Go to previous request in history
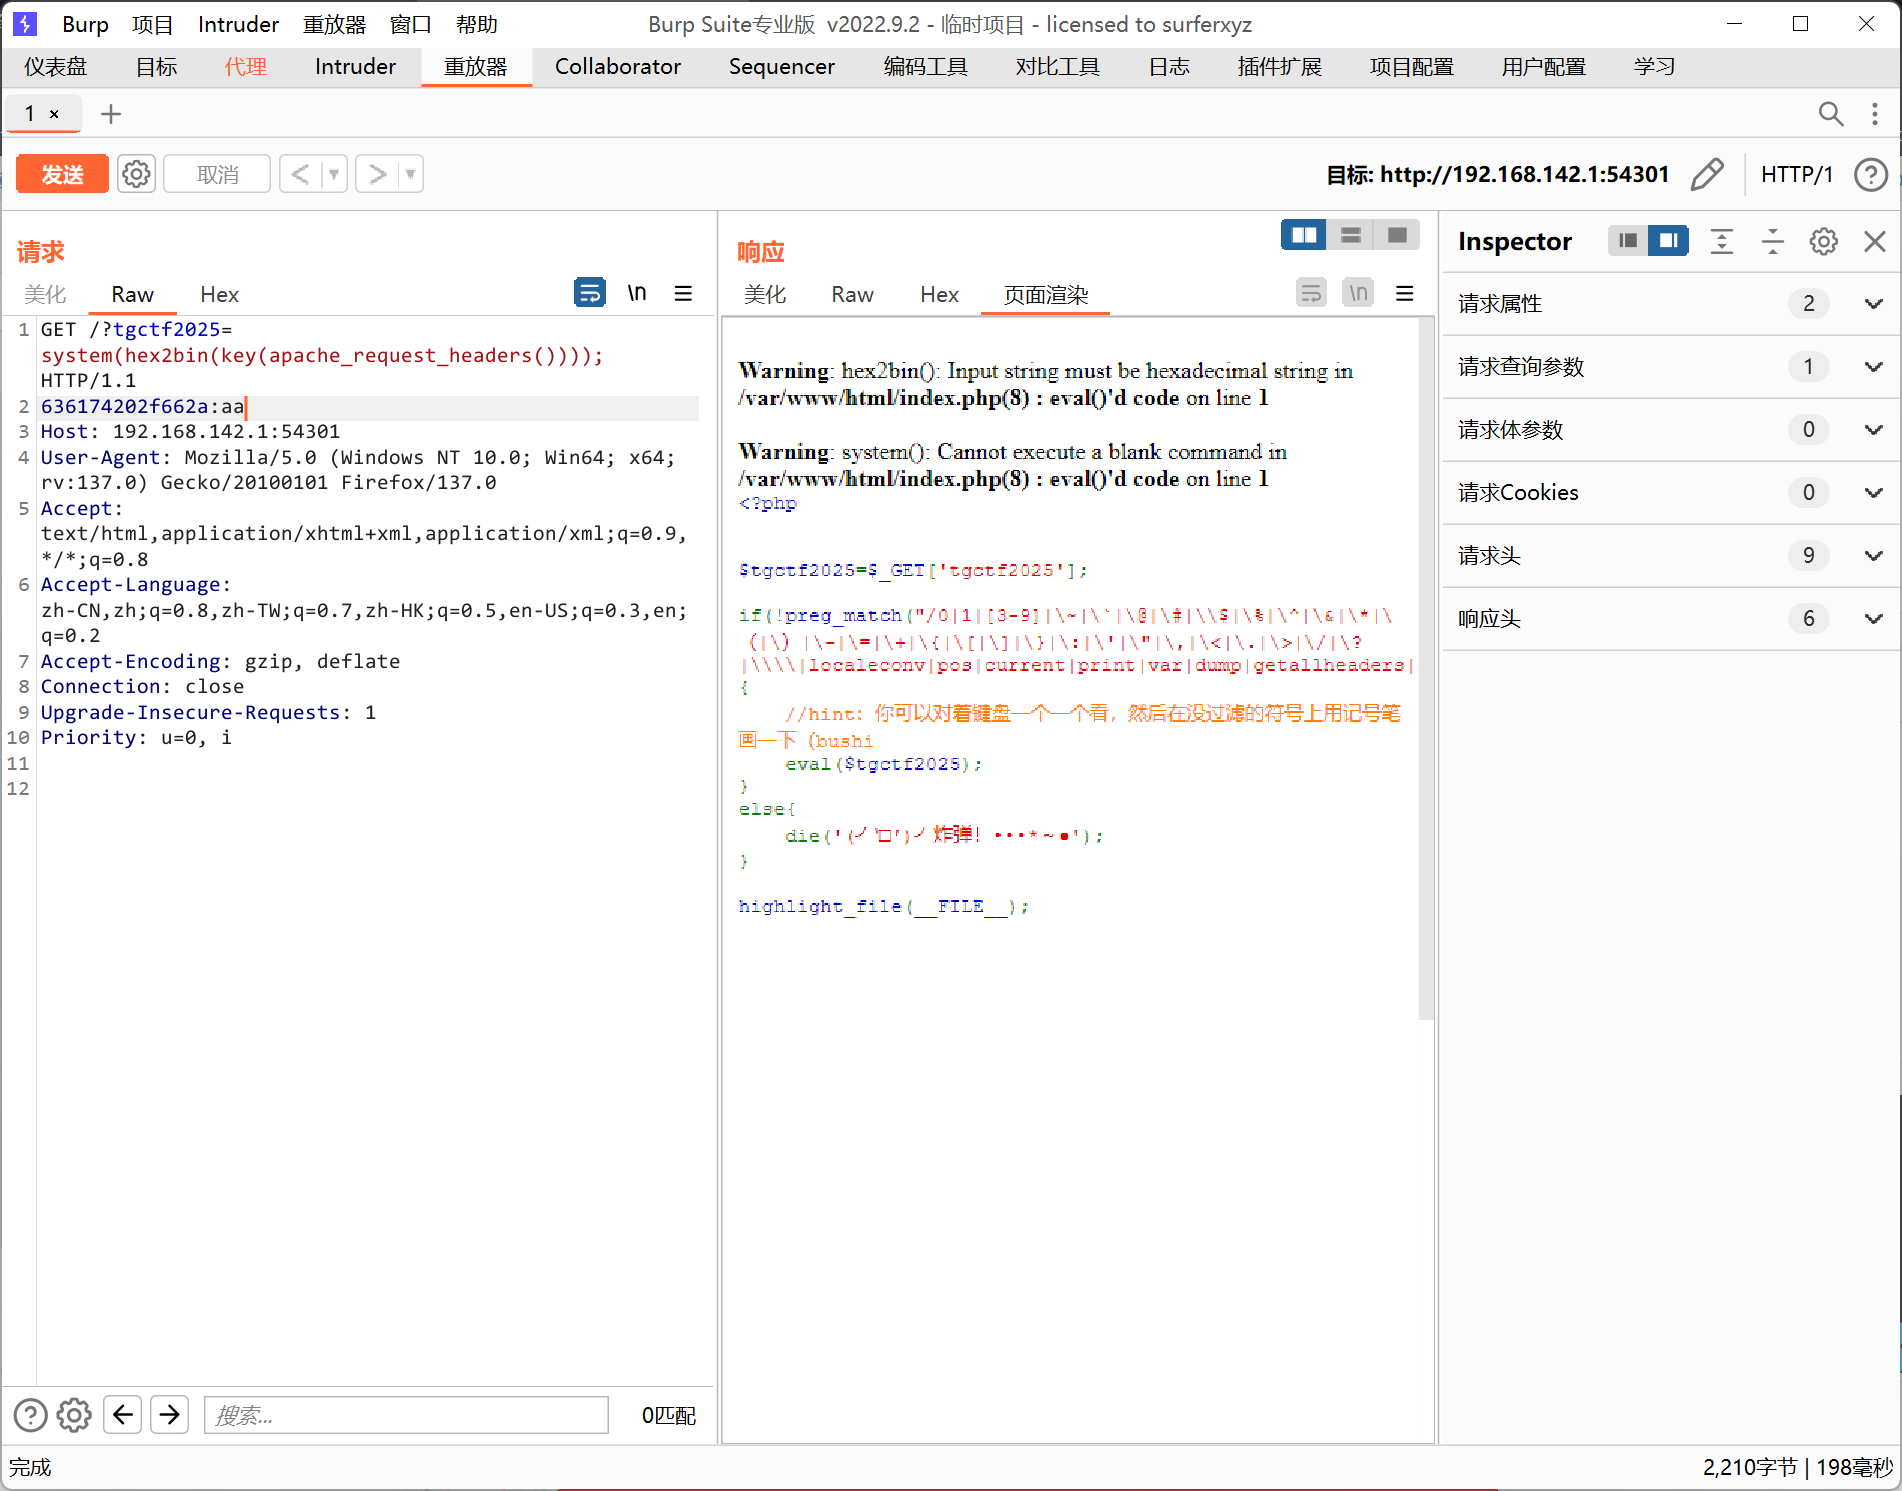This screenshot has width=1902, height=1491. coord(300,174)
